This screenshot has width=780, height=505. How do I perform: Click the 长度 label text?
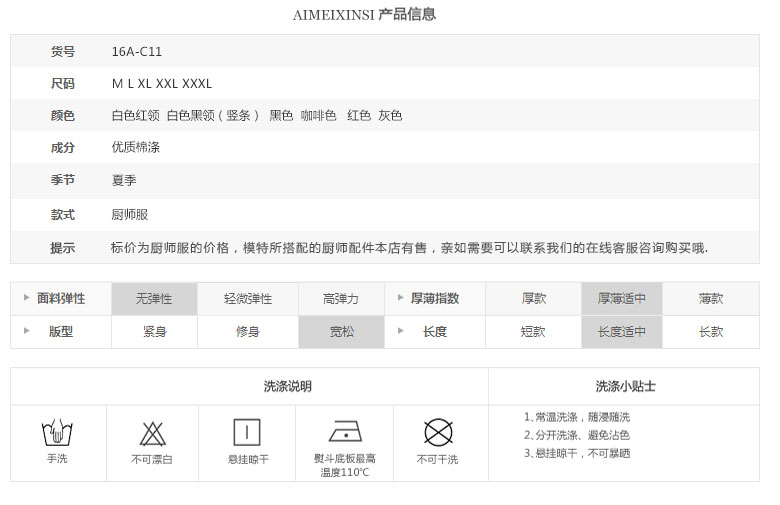(435, 332)
